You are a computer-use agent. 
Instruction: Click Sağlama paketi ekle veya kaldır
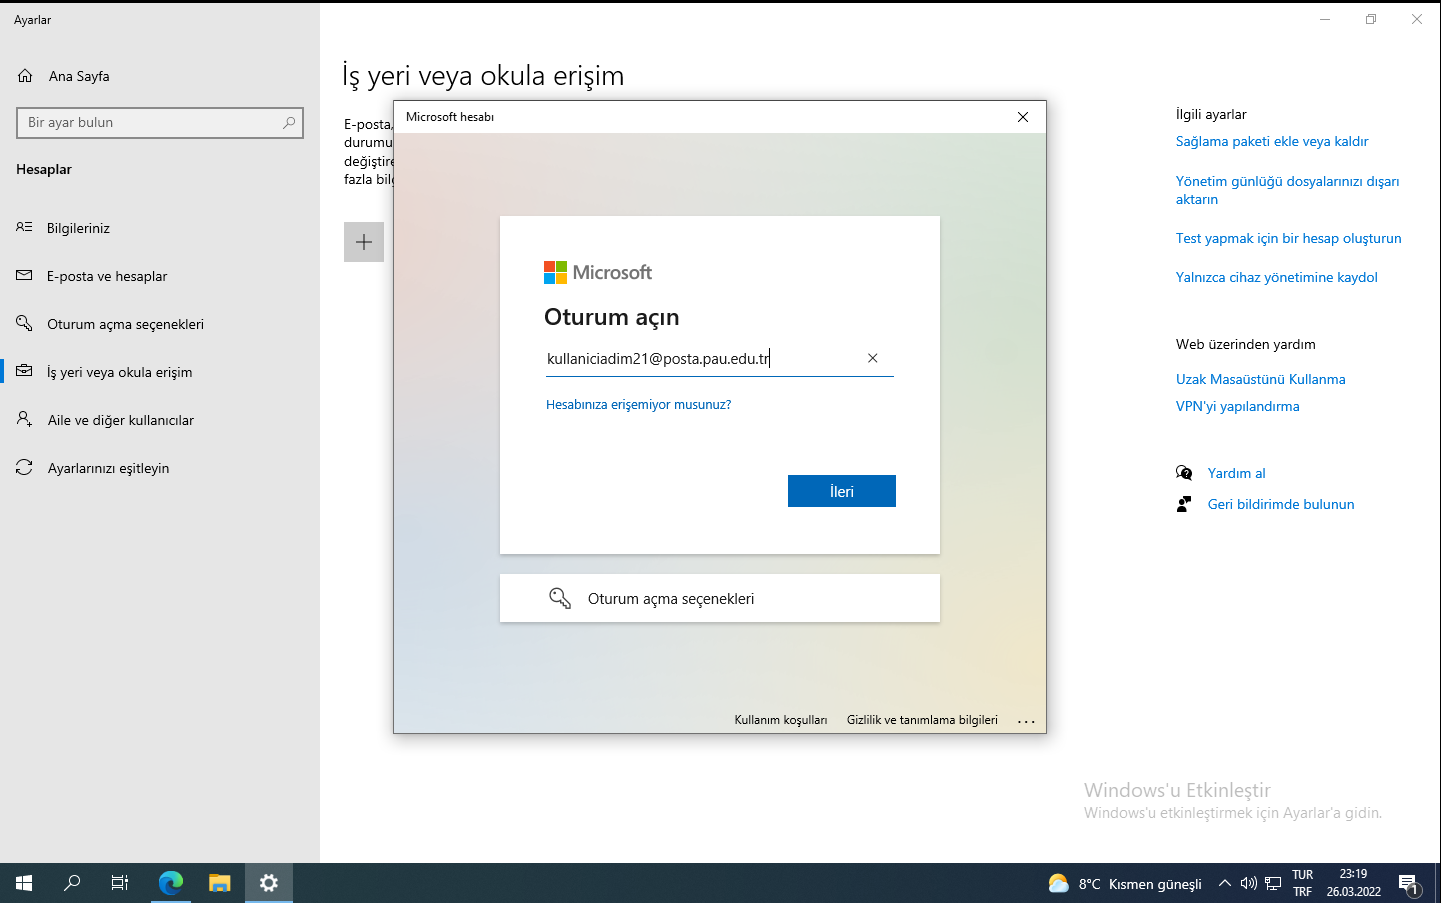(1272, 141)
